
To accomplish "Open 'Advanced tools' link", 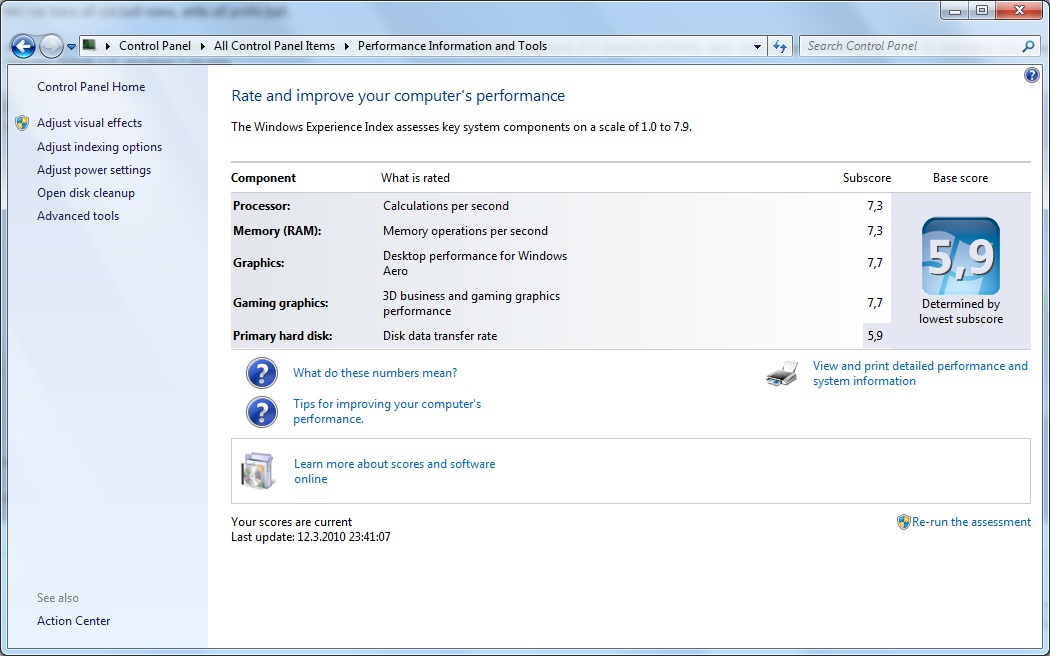I will pos(78,216).
